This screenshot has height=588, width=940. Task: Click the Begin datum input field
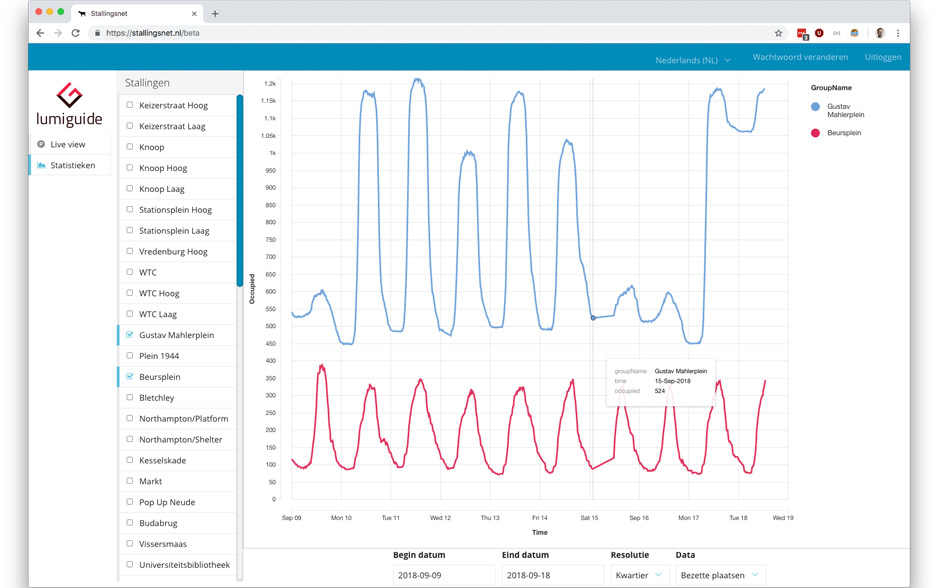point(443,575)
